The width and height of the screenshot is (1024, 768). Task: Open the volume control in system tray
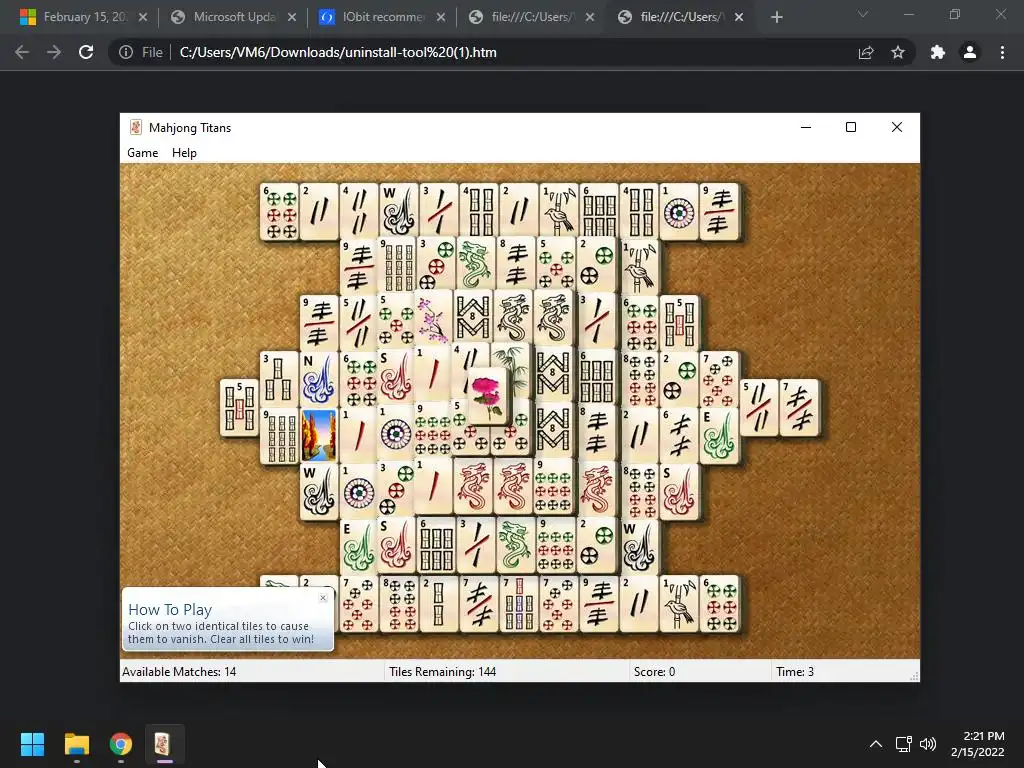927,744
